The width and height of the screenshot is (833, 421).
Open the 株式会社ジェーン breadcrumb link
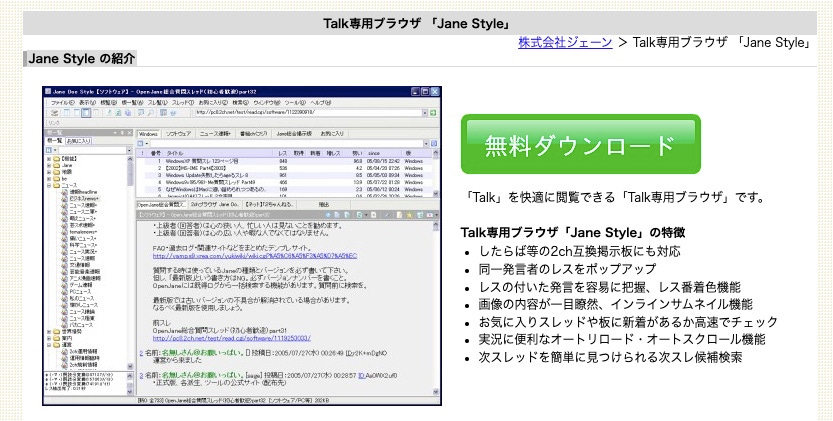565,43
